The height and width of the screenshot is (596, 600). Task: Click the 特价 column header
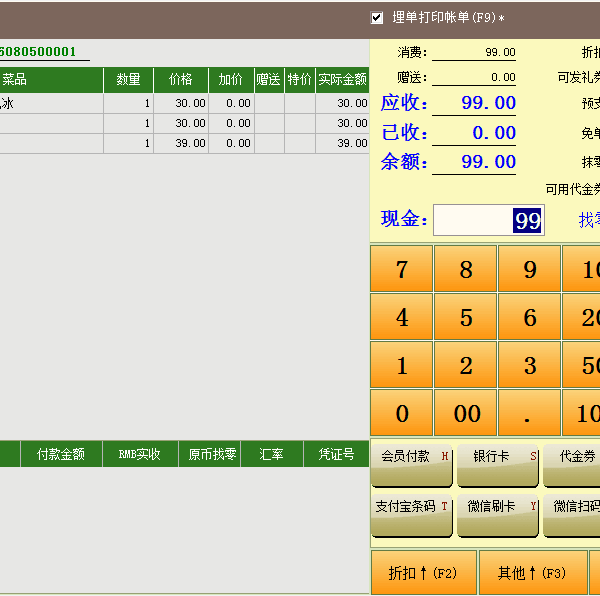(300, 80)
